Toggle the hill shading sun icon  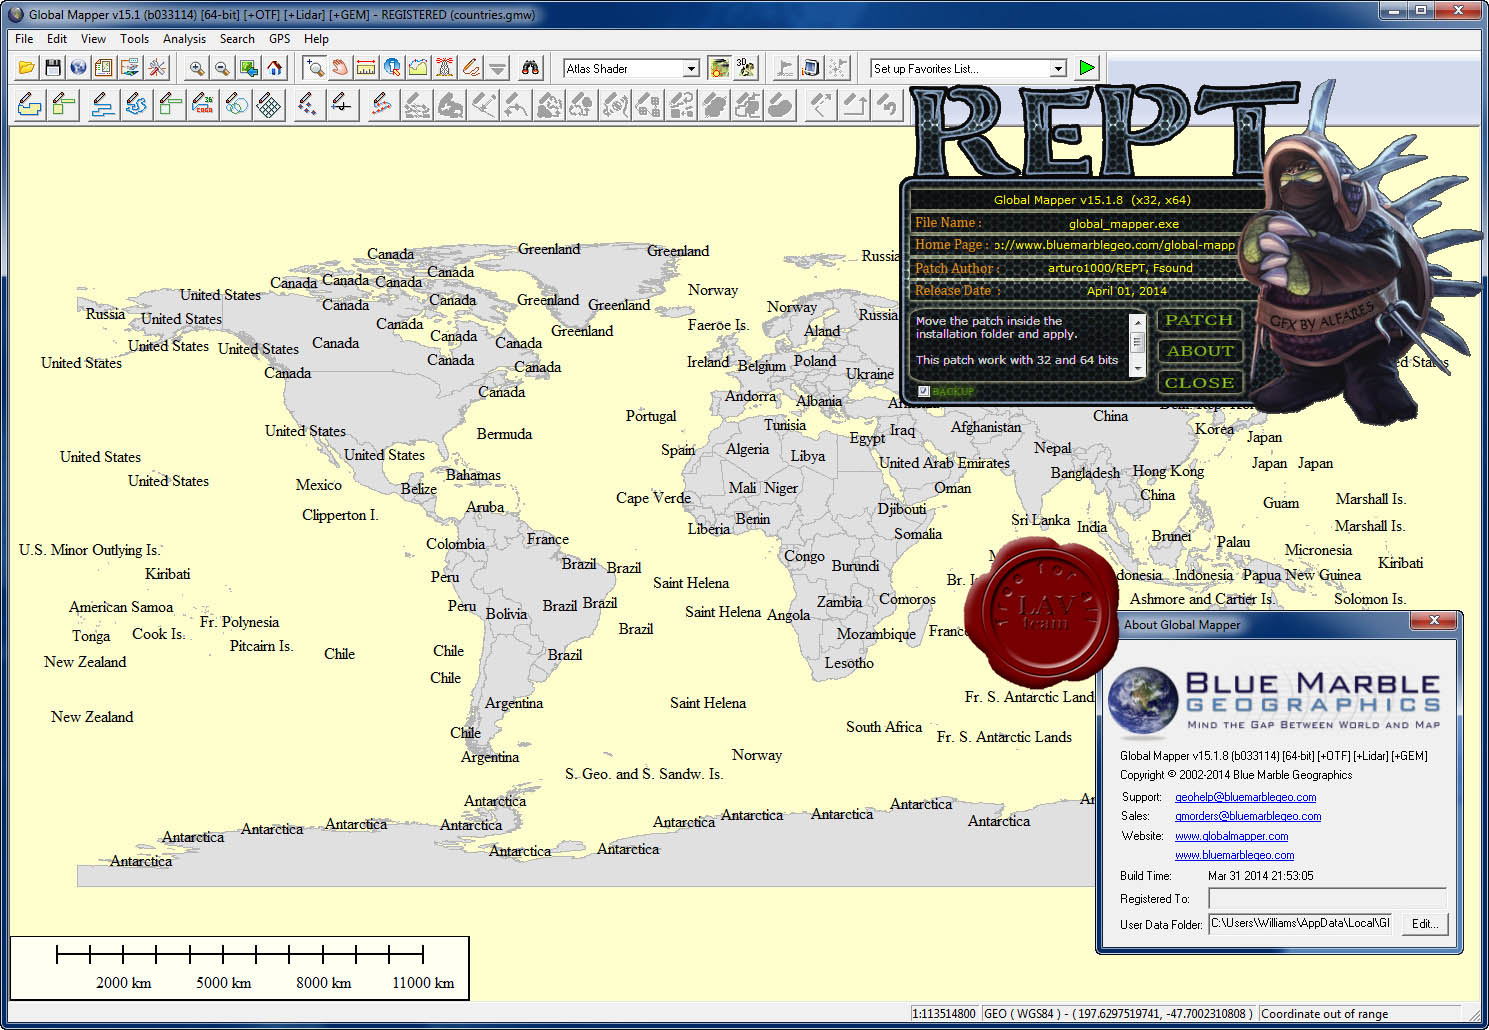point(718,68)
